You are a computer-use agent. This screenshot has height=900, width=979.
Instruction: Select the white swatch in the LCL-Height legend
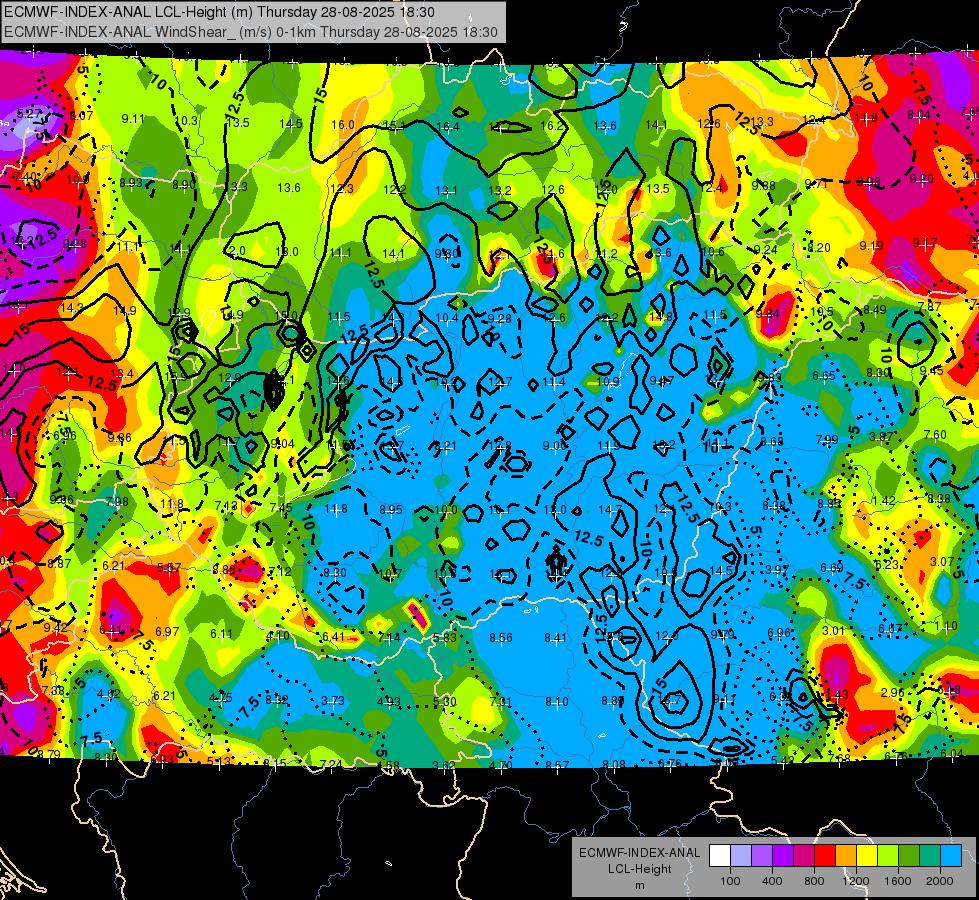719,856
